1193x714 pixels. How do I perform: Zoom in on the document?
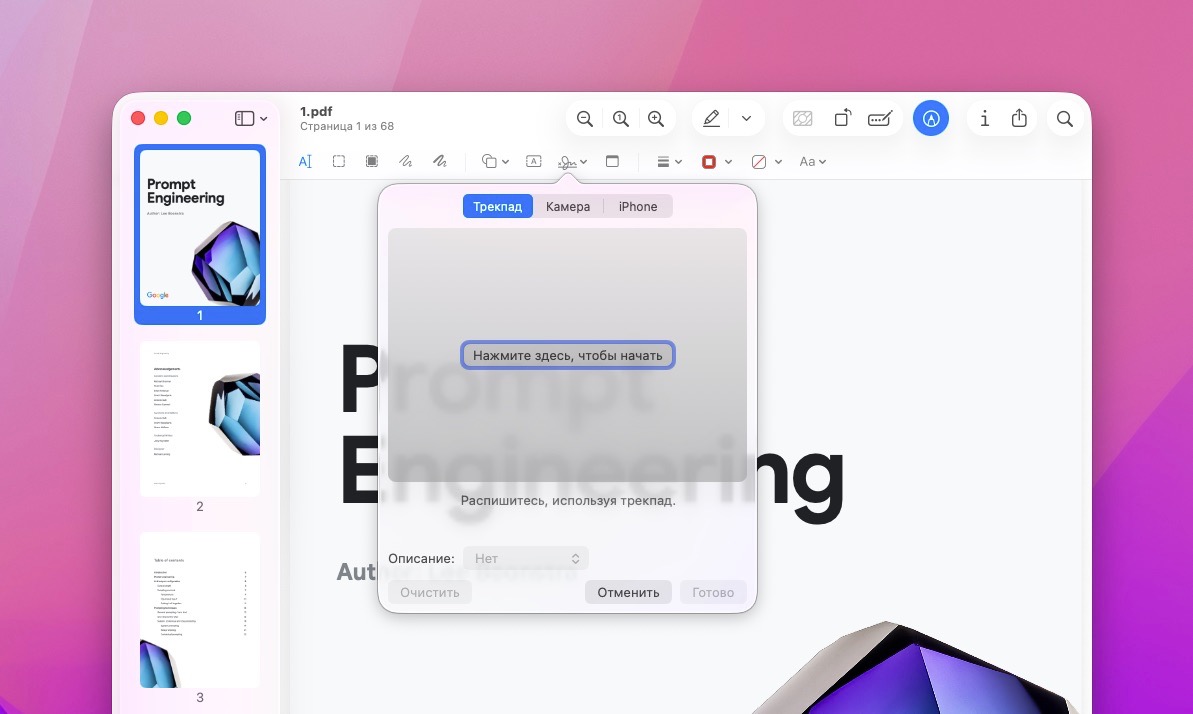pyautogui.click(x=656, y=119)
